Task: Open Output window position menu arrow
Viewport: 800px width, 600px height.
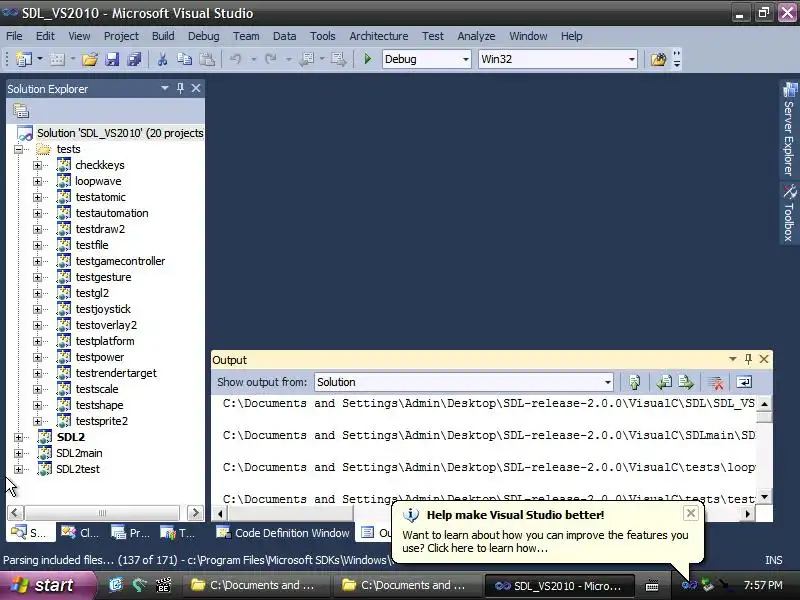Action: [733, 359]
